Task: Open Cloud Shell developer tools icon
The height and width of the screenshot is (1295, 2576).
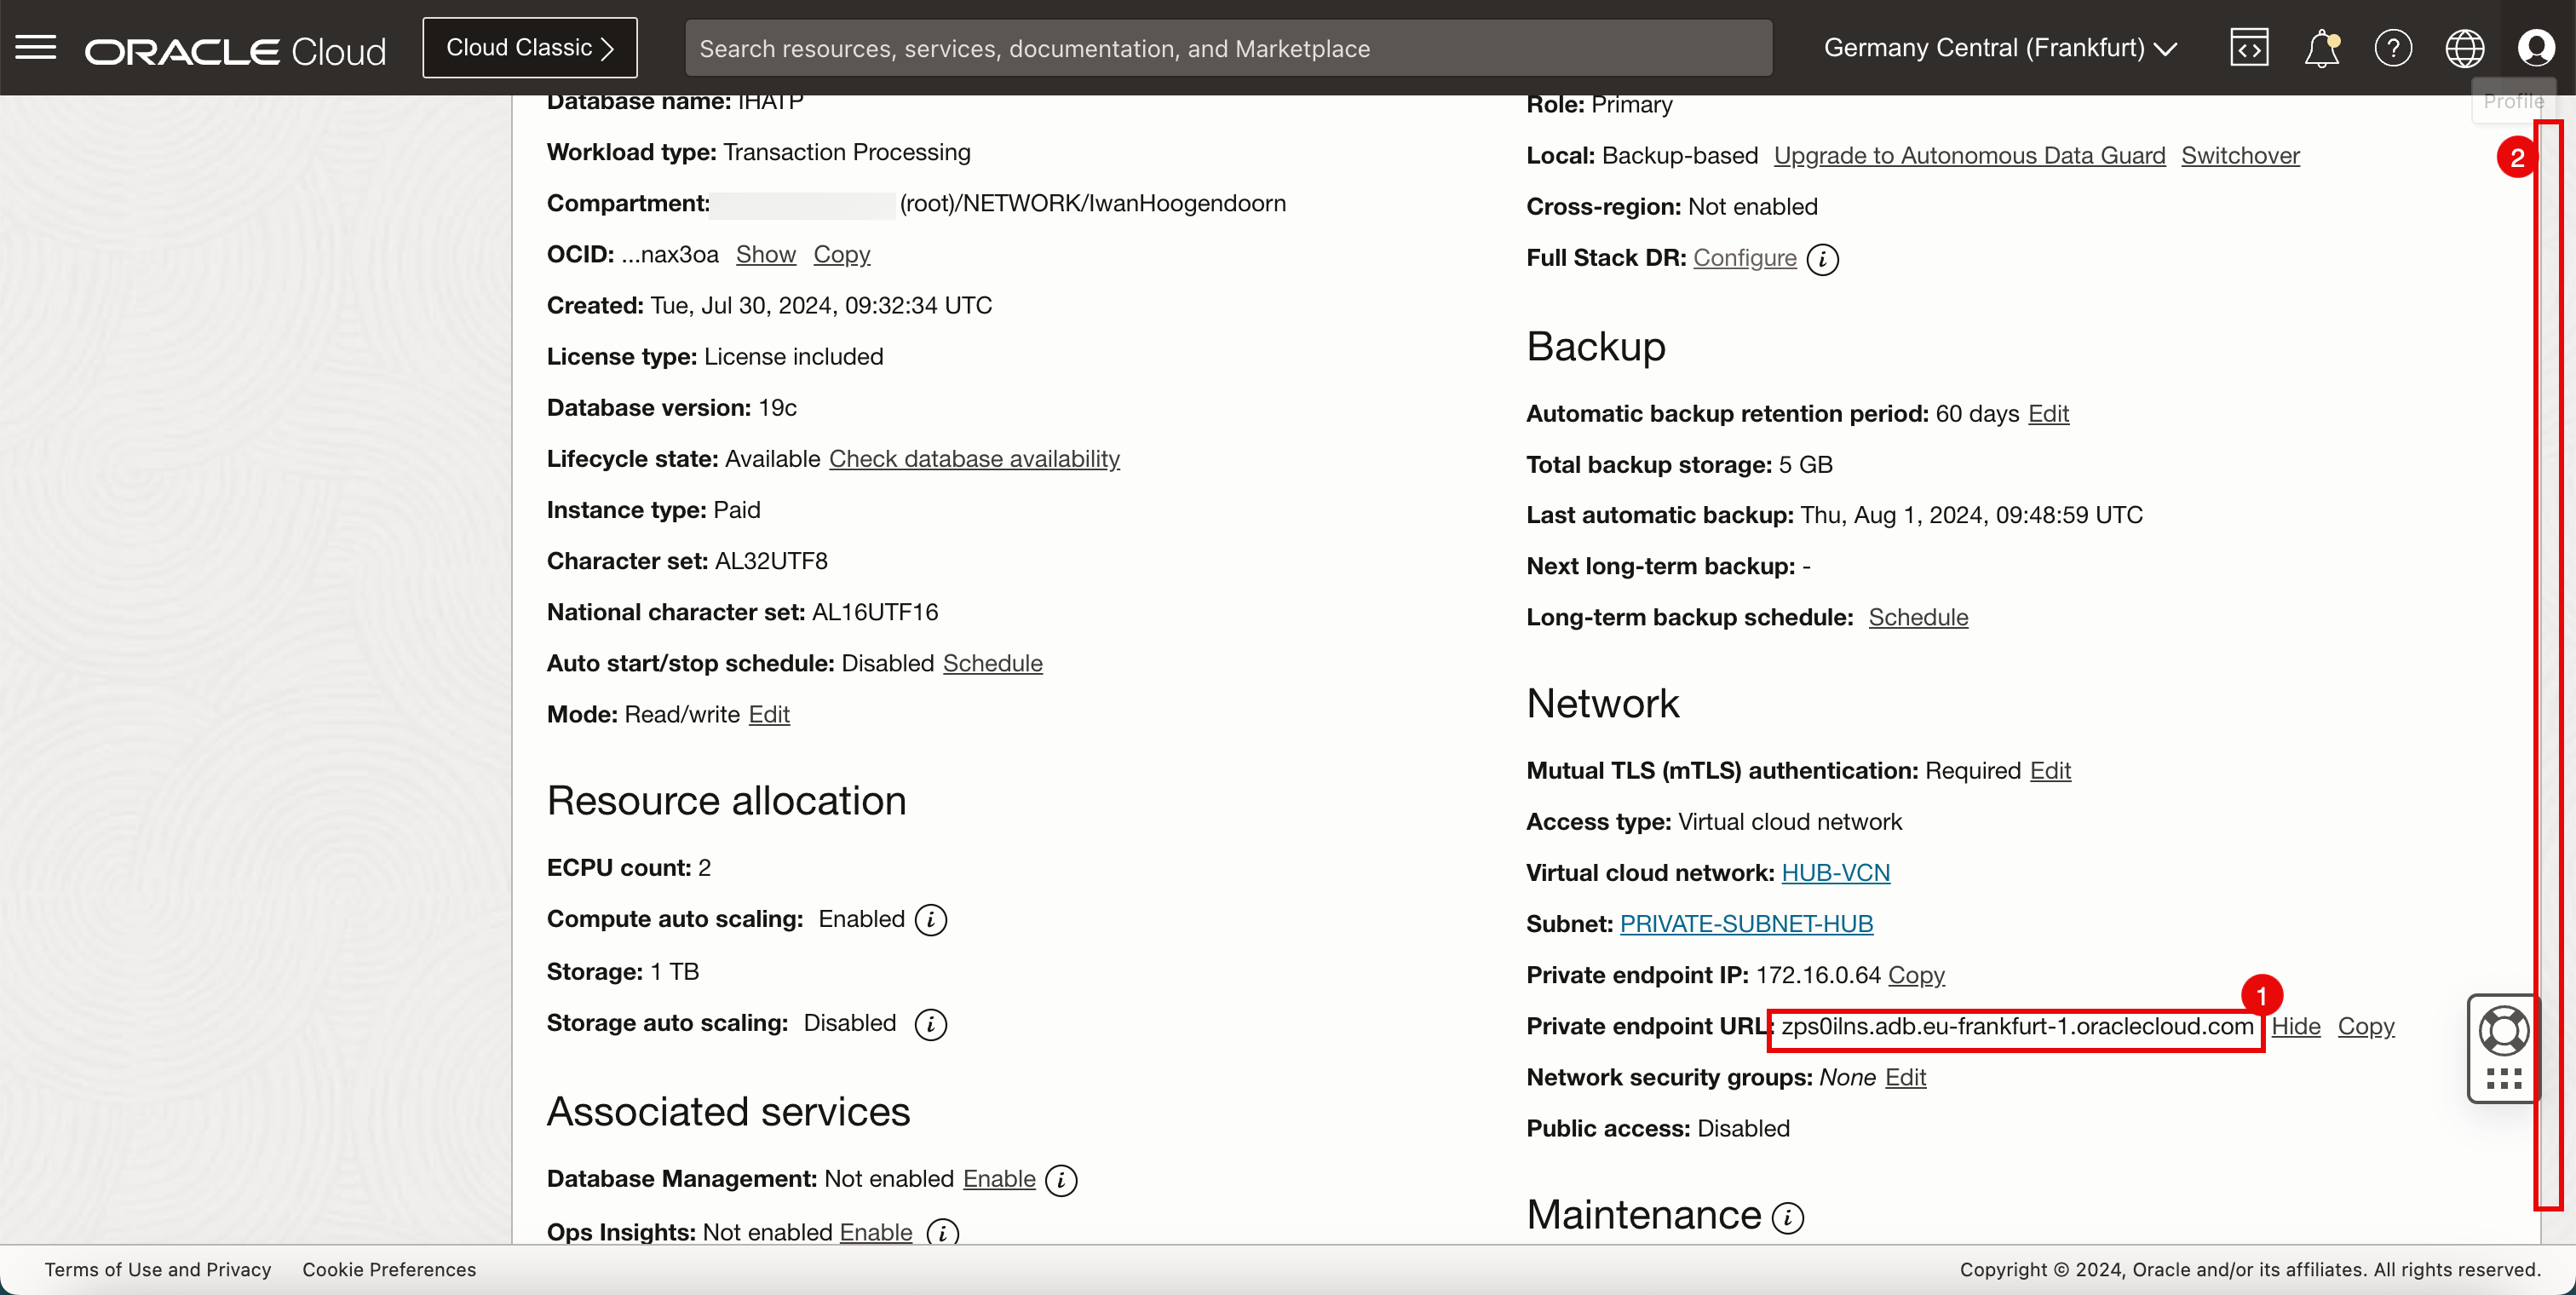Action: click(x=2249, y=48)
